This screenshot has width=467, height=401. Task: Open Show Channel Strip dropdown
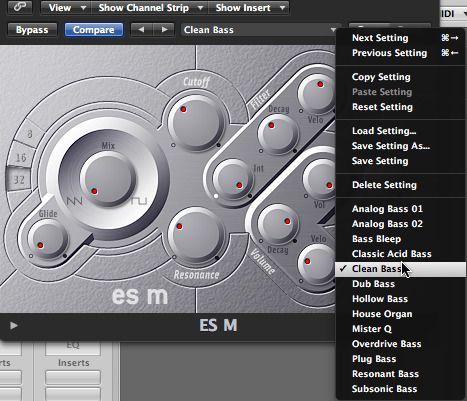(150, 8)
